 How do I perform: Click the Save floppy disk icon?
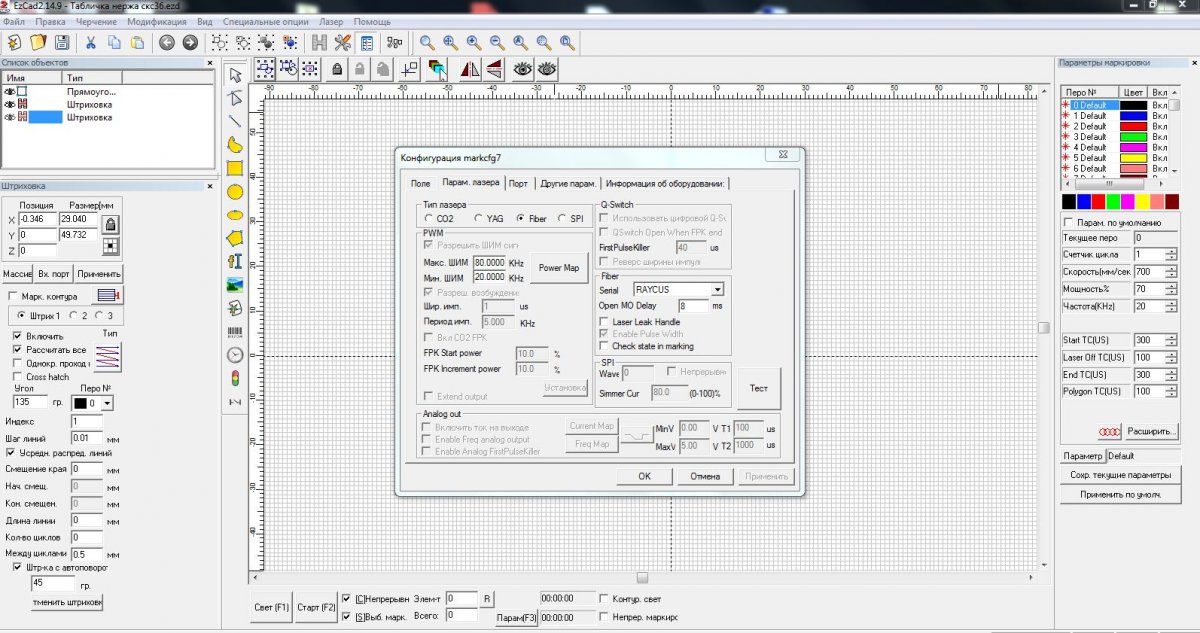tap(62, 42)
